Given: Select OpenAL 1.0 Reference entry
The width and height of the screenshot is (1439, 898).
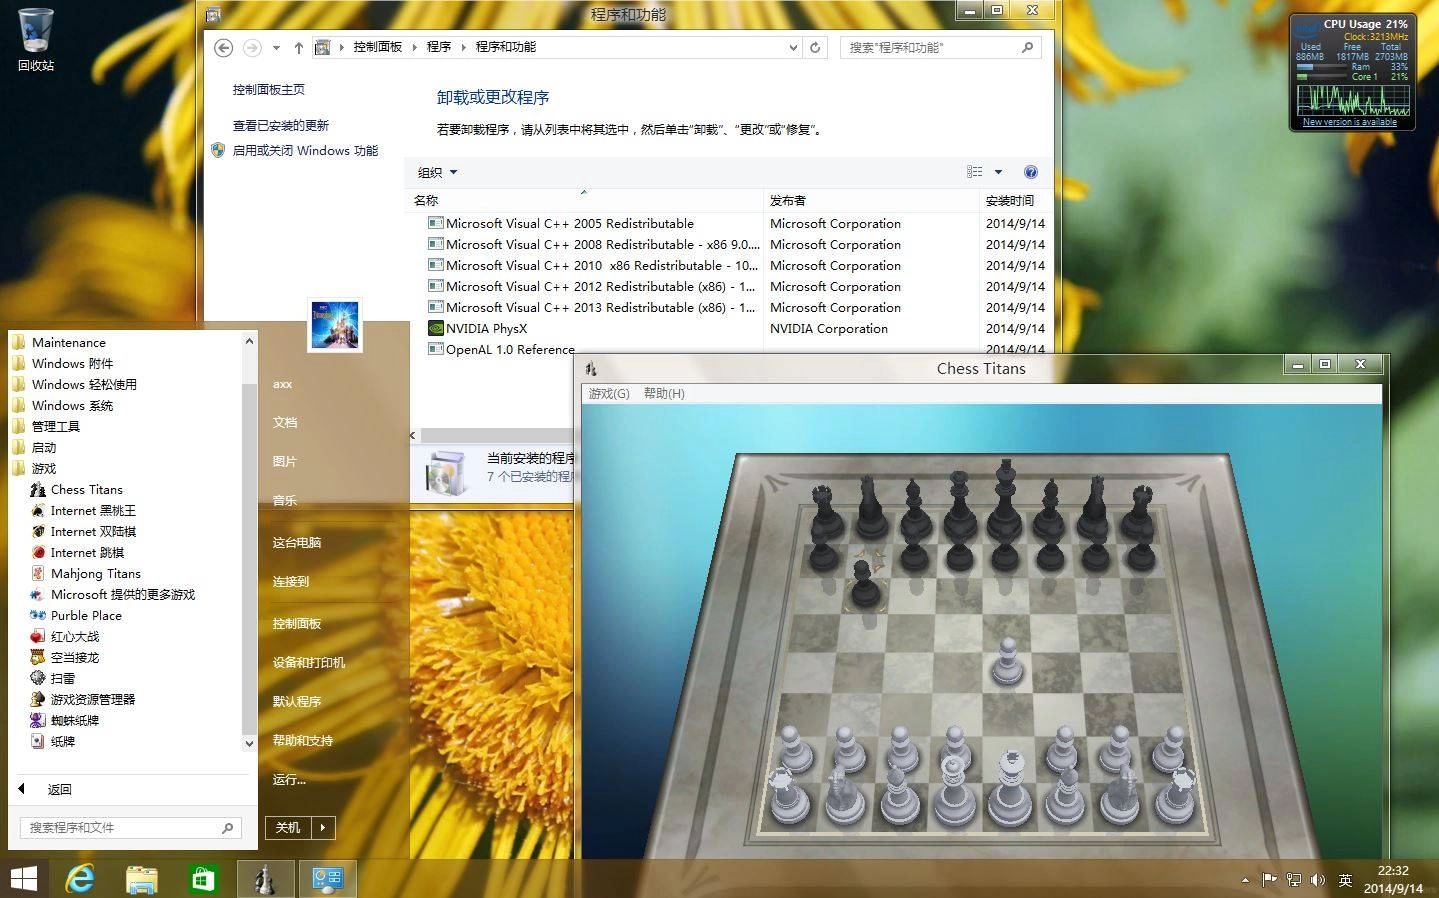Looking at the screenshot, I should [510, 349].
